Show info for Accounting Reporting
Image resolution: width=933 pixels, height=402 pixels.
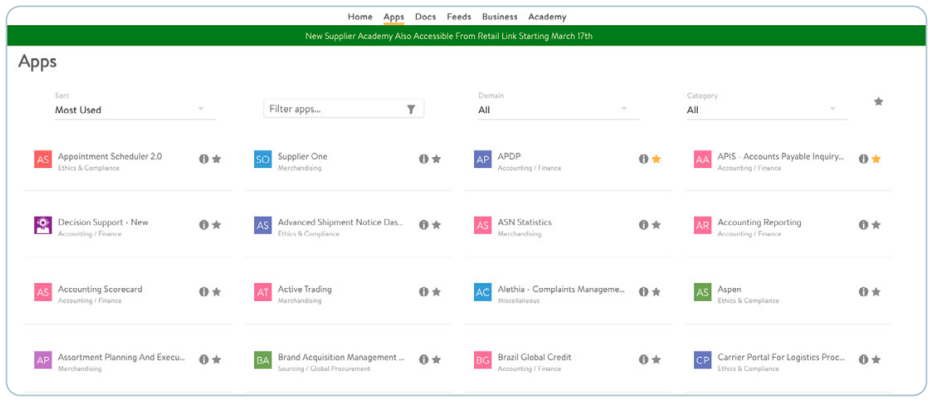[863, 225]
